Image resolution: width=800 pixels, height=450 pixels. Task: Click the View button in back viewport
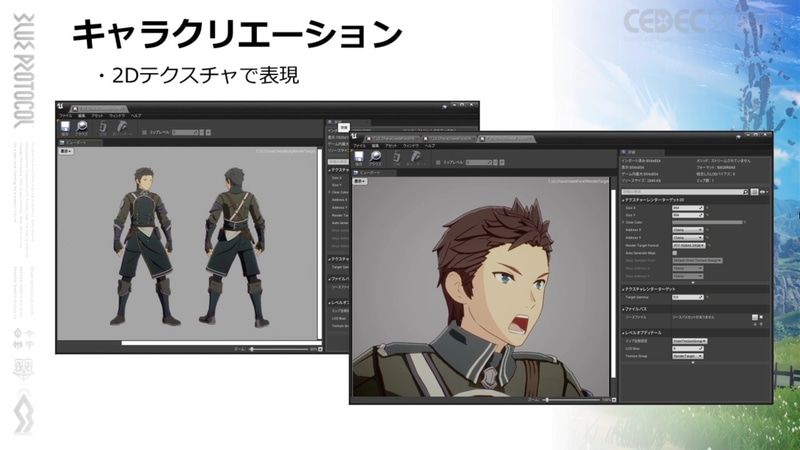coord(66,152)
